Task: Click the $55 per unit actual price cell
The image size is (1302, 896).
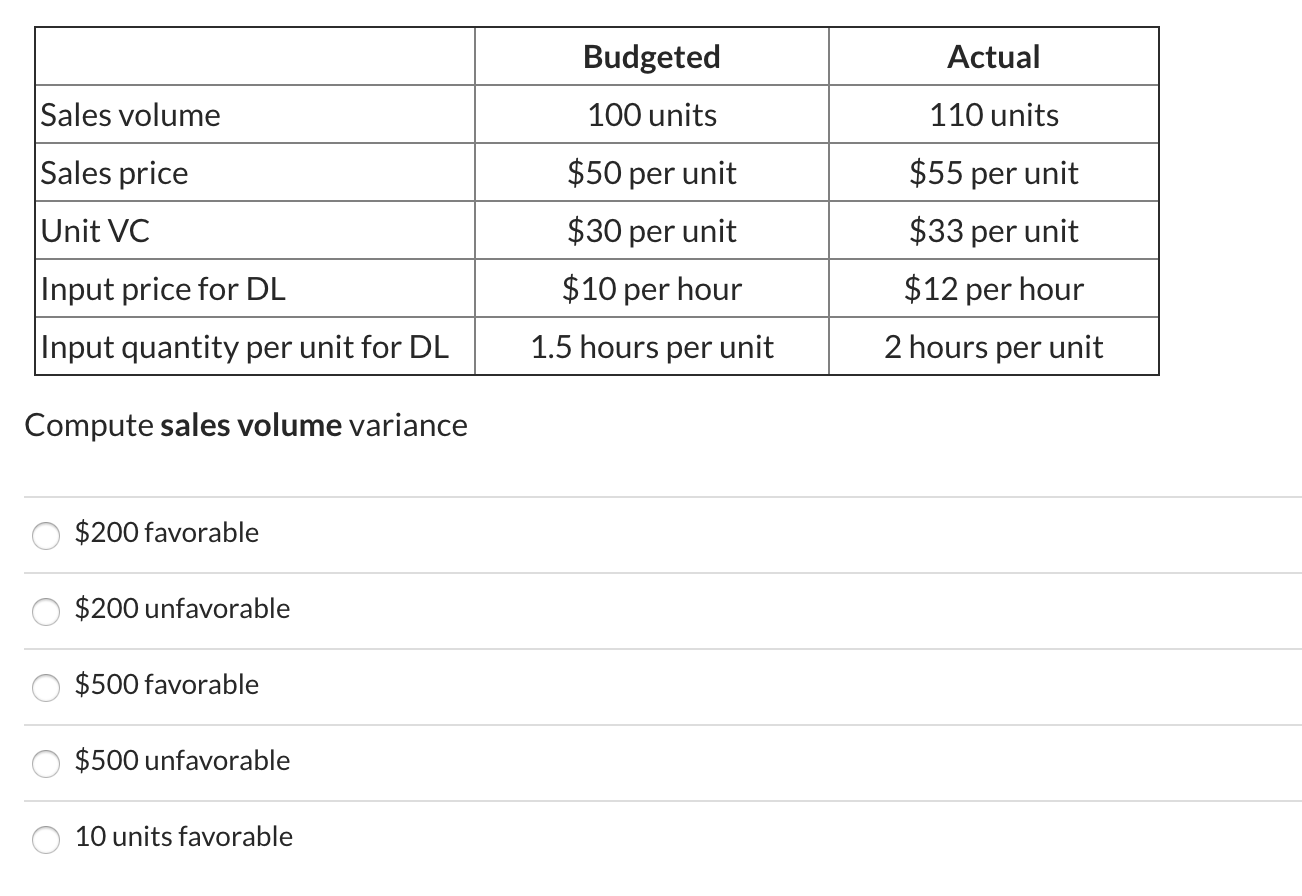Action: click(993, 172)
